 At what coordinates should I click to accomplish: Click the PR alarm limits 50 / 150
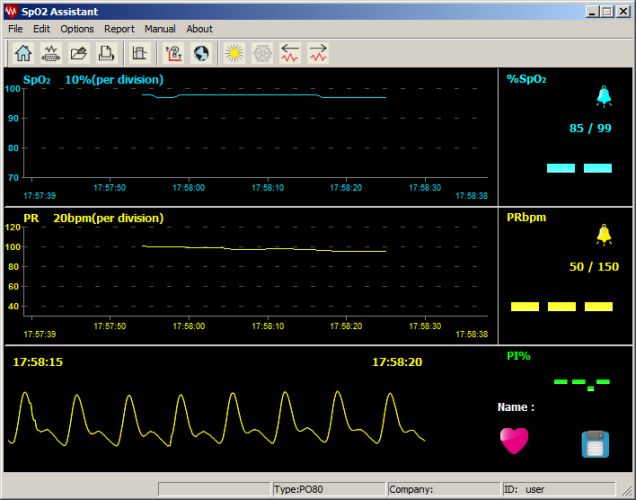point(594,267)
